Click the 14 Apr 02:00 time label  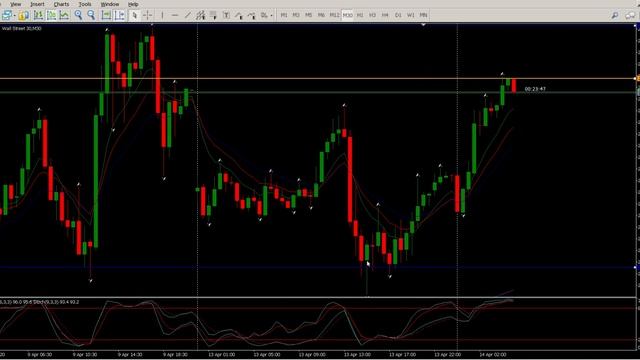tap(493, 355)
